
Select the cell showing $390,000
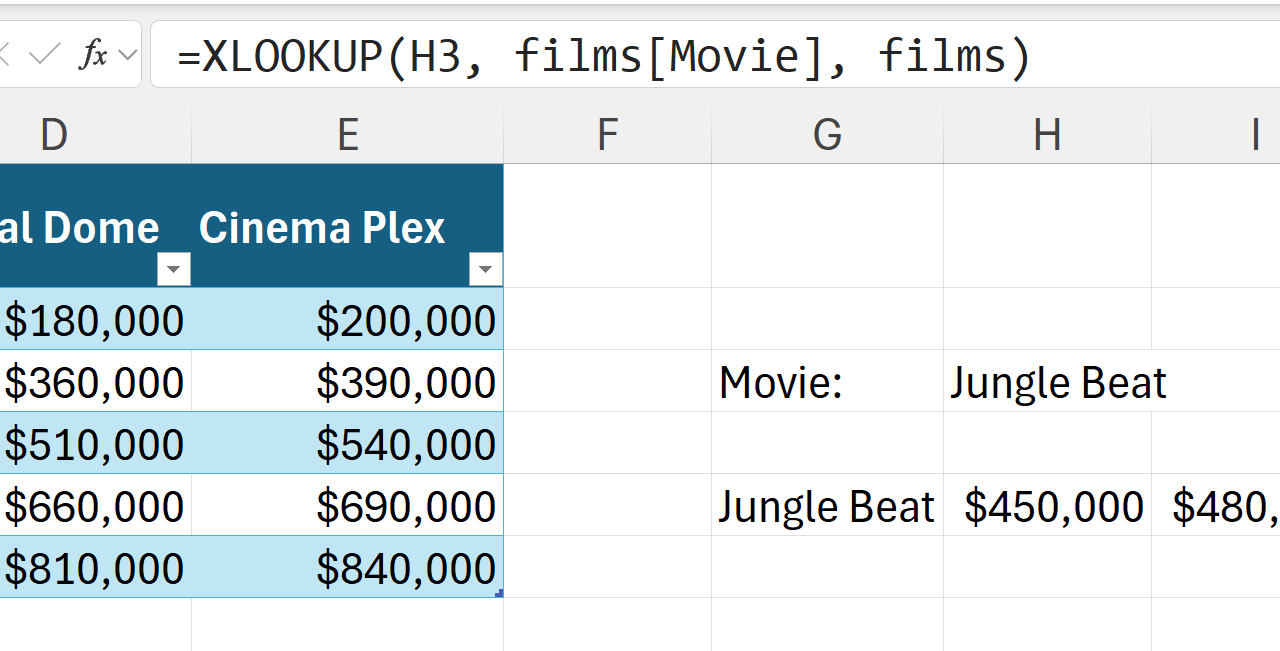click(347, 382)
